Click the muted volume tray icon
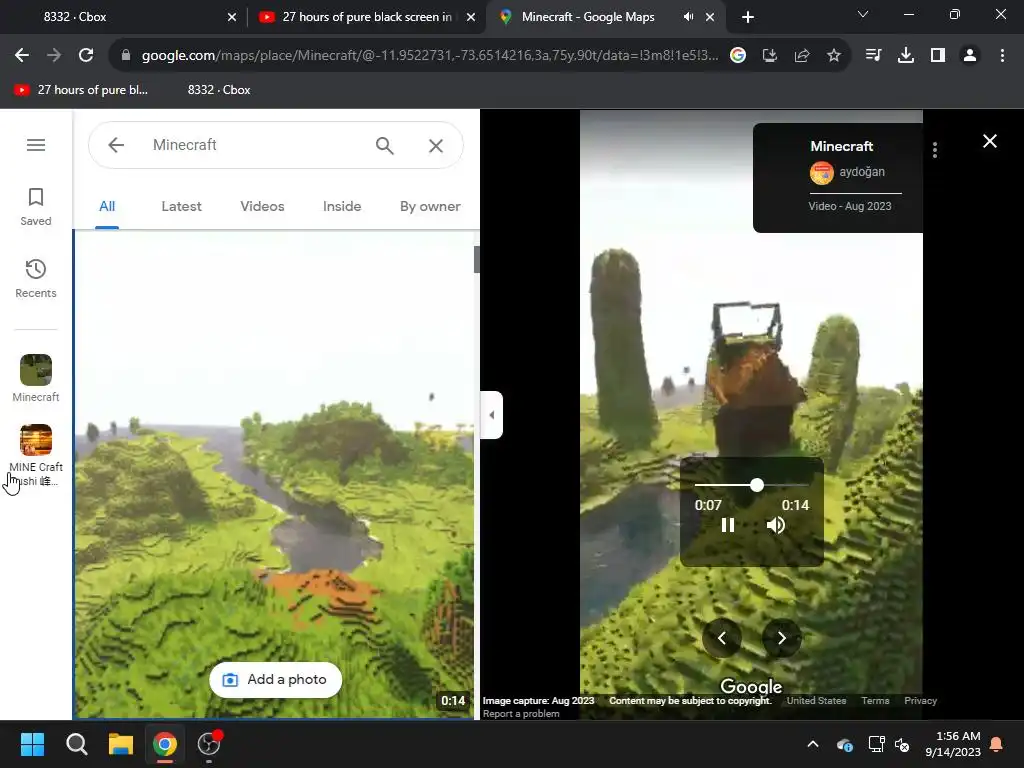The image size is (1024, 768). click(x=903, y=744)
